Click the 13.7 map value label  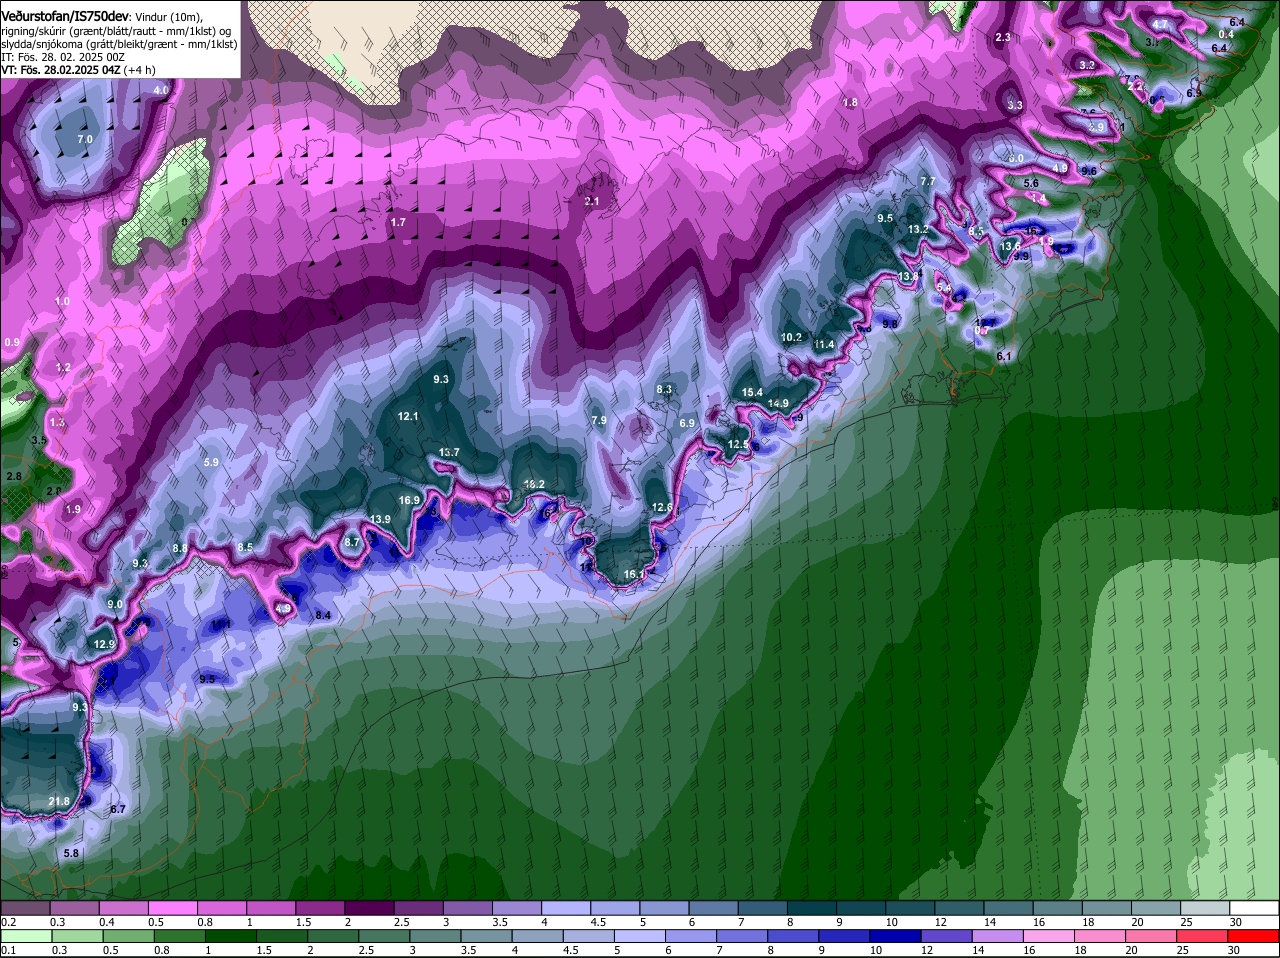(x=449, y=453)
